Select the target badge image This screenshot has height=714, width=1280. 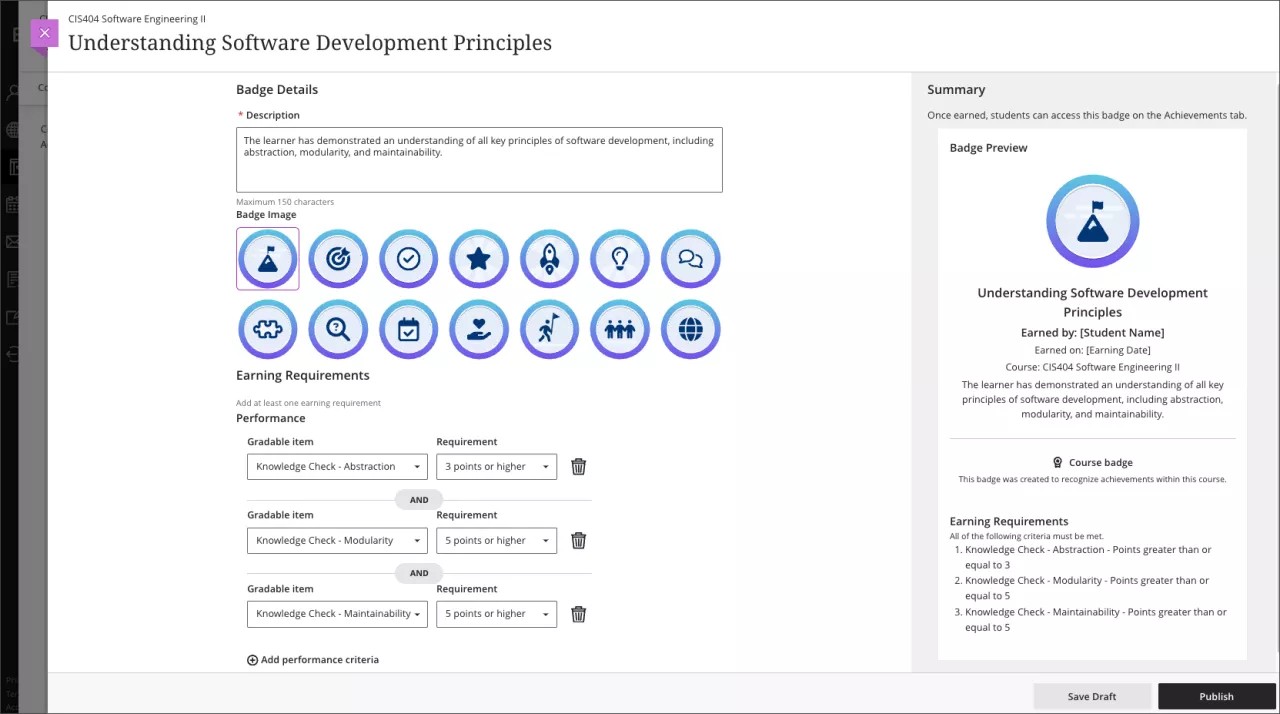point(338,258)
